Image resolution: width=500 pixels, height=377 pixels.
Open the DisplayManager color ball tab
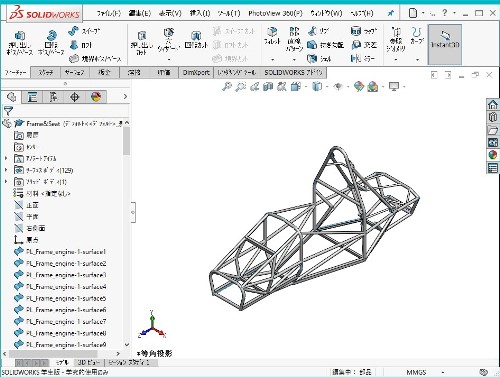(96, 97)
